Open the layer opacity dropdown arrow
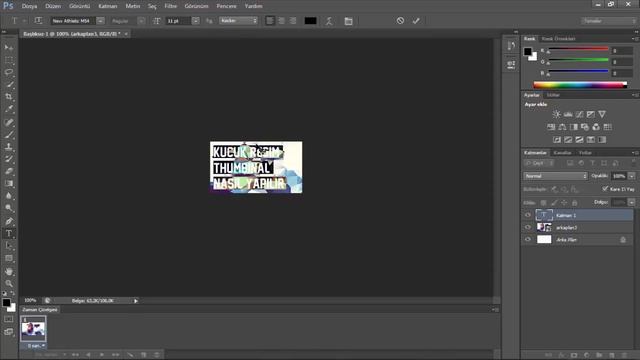Viewport: 640px width, 360px height. coord(631,176)
